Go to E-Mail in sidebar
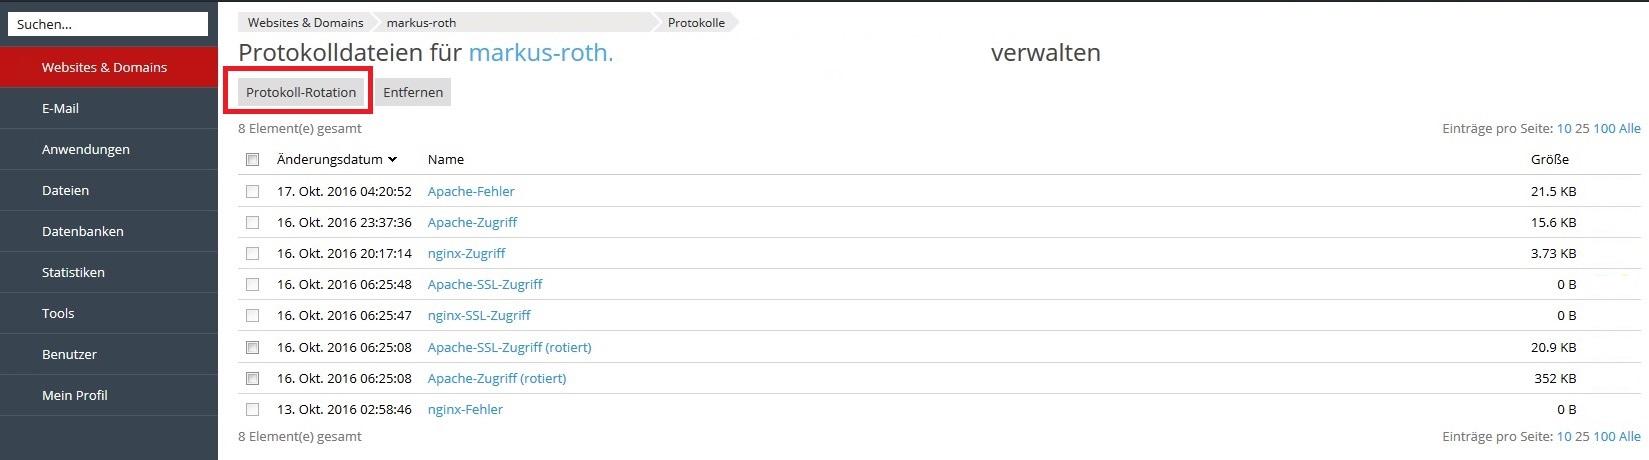The image size is (1649, 460). pyautogui.click(x=109, y=108)
